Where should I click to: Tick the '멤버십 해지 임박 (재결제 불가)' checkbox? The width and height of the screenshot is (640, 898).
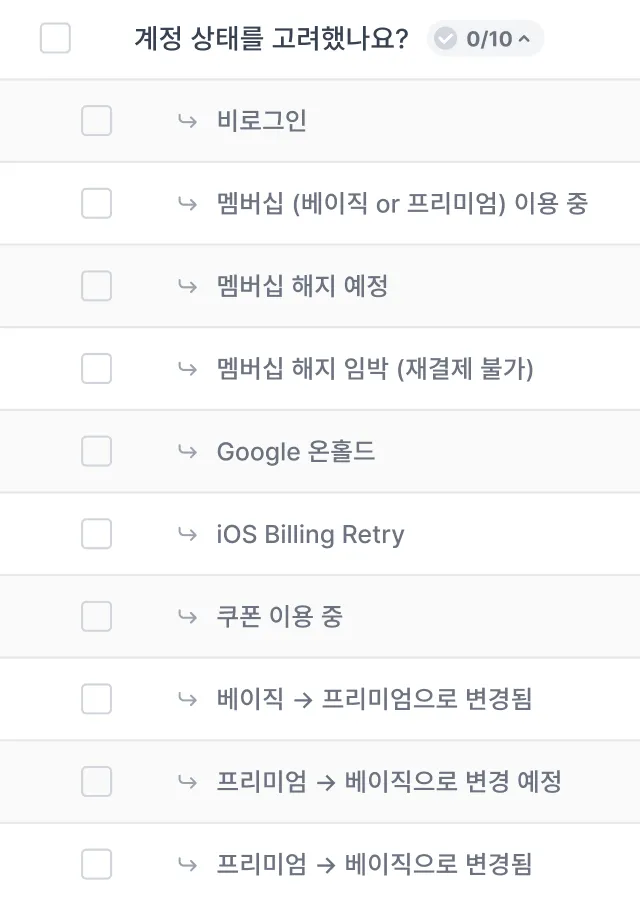click(x=96, y=369)
